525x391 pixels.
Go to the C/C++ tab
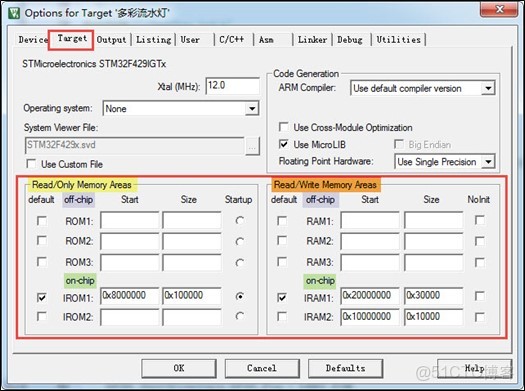click(231, 40)
